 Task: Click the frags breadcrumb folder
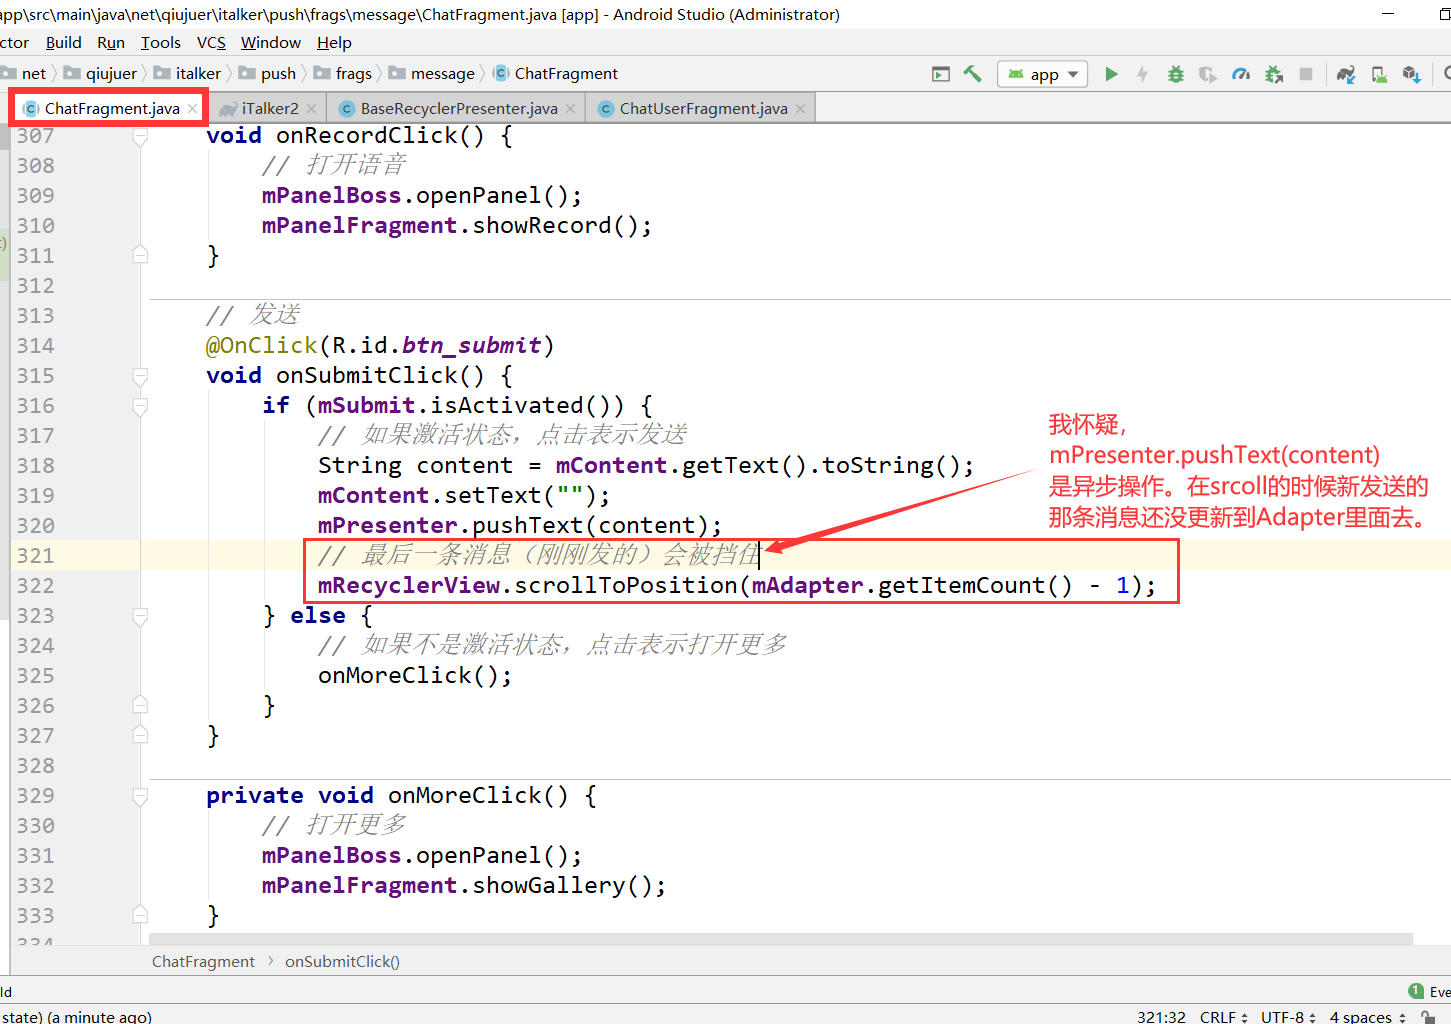342,74
